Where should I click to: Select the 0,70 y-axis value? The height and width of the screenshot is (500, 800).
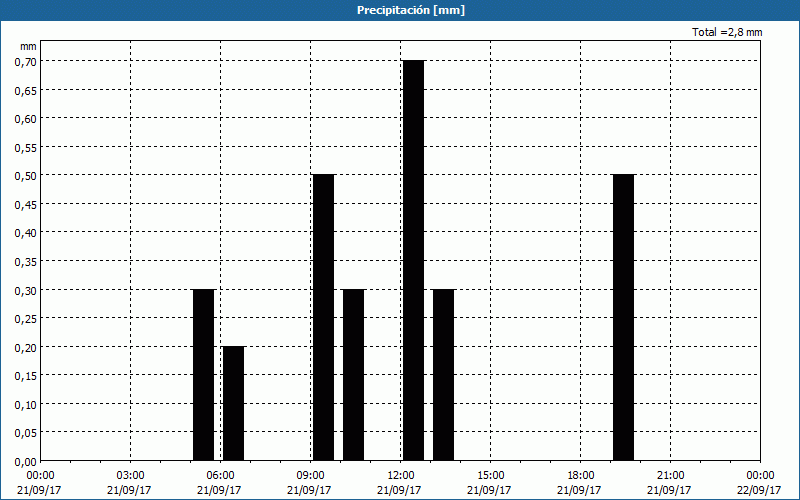point(26,62)
